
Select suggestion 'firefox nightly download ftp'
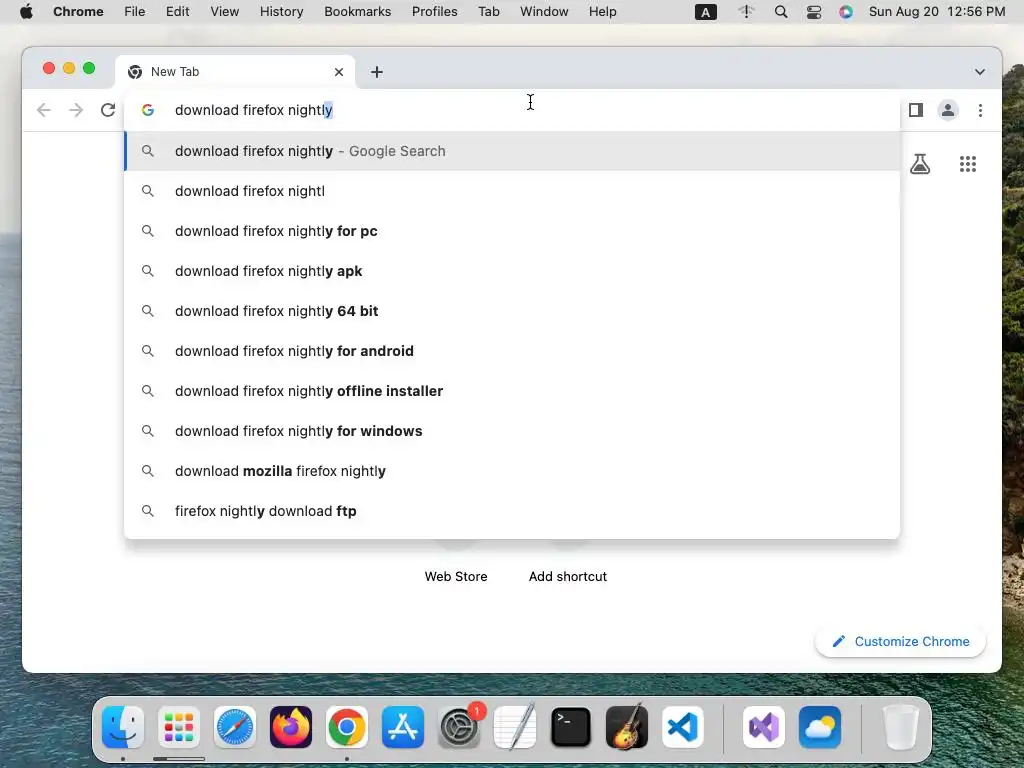(x=512, y=511)
